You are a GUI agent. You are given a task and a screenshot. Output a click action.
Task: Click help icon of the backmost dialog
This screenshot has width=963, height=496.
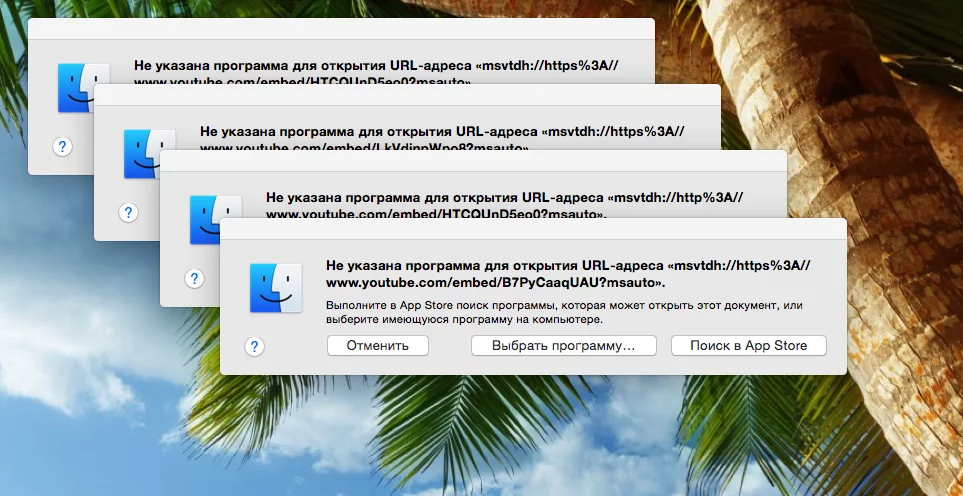coord(62,147)
